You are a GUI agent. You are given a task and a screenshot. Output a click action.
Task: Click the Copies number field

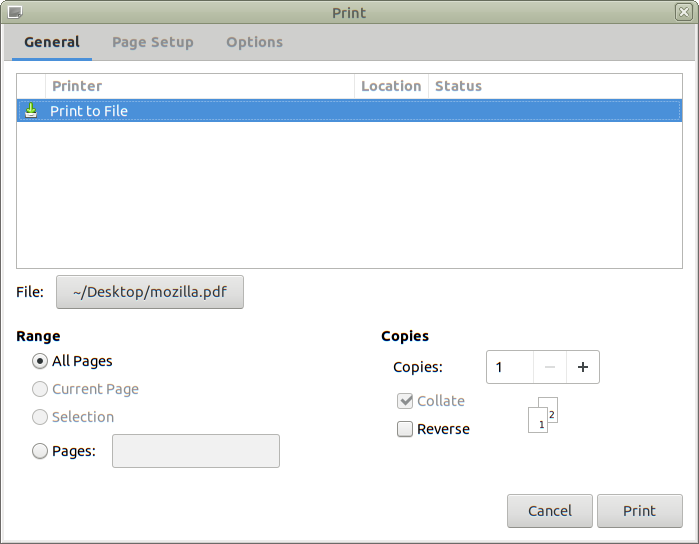coord(510,367)
